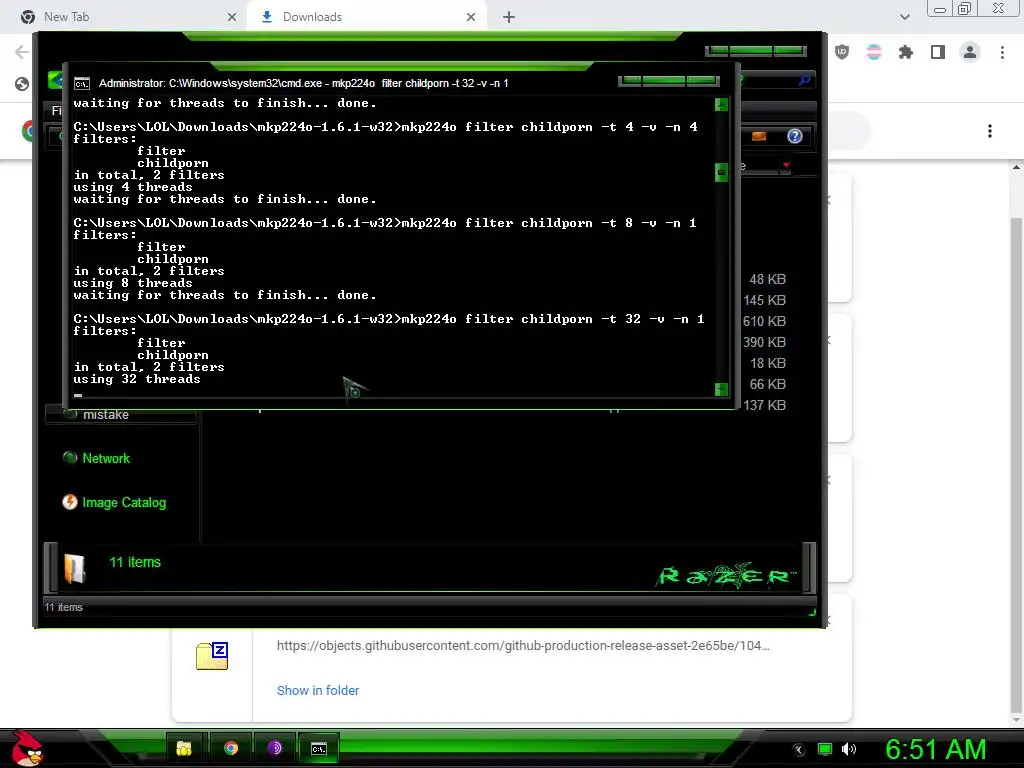The width and height of the screenshot is (1024, 768).
Task: Go back with Chrome back arrow
Action: tap(22, 52)
